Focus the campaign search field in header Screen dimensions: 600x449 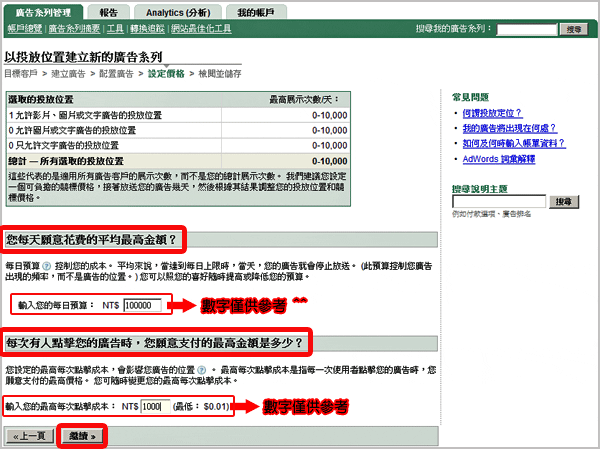tap(527, 29)
